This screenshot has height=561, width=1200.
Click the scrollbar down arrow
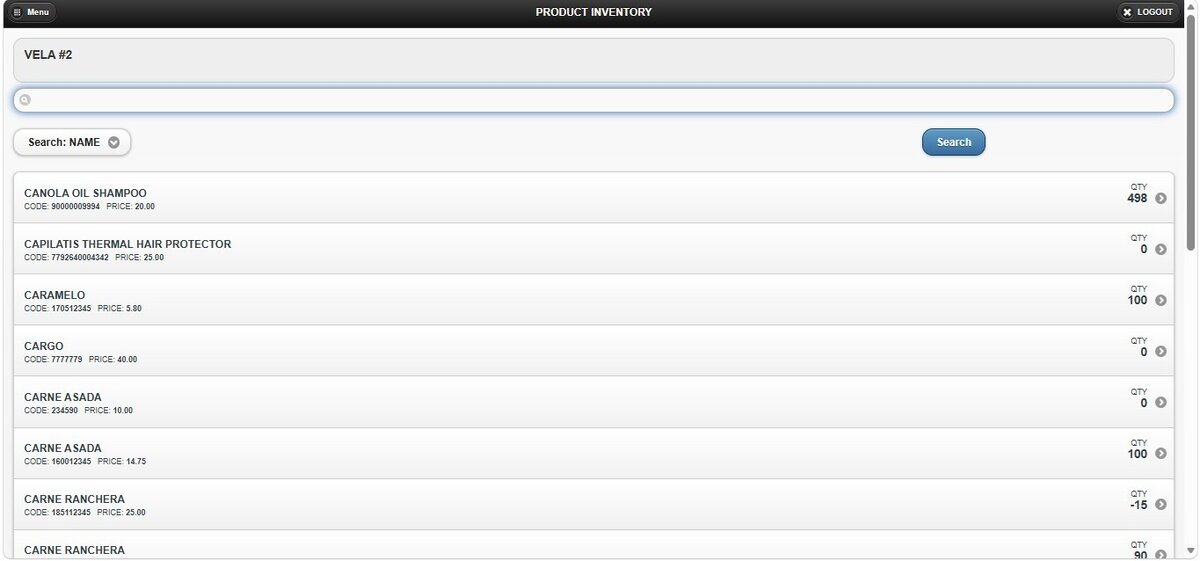1191,551
